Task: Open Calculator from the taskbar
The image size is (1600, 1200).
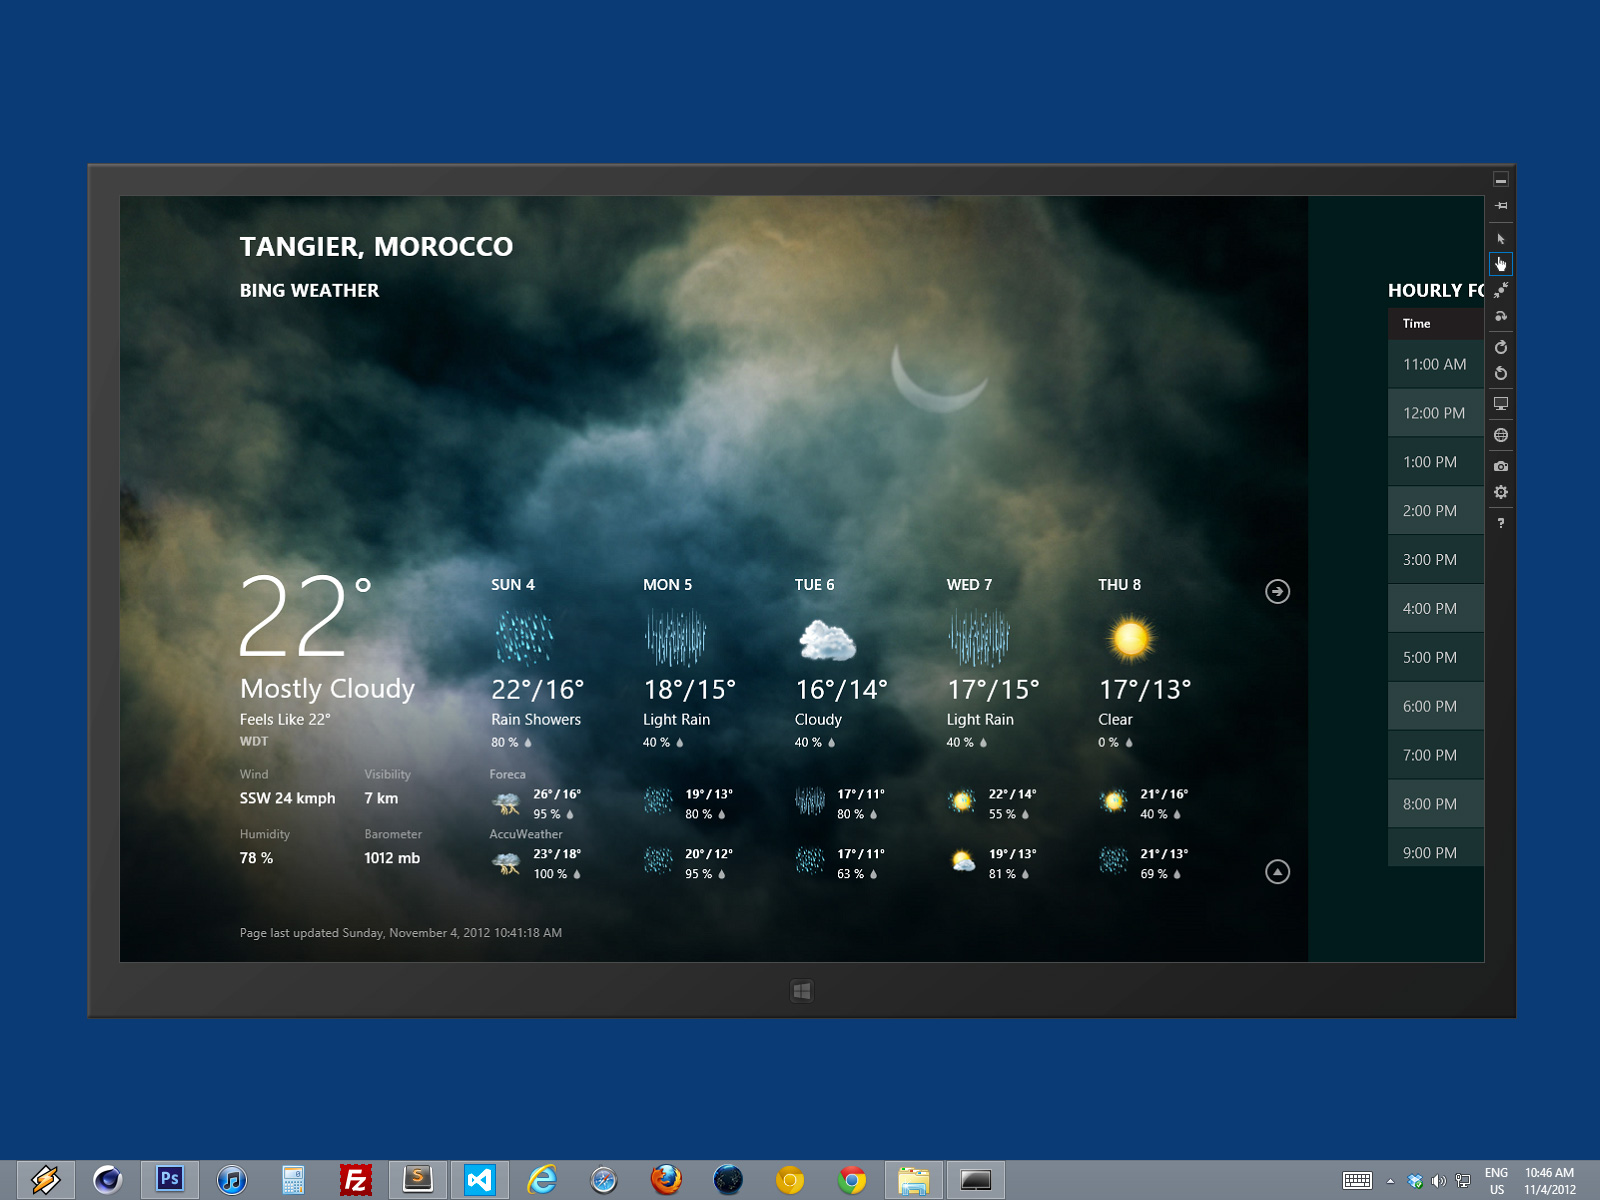Action: [x=293, y=1181]
